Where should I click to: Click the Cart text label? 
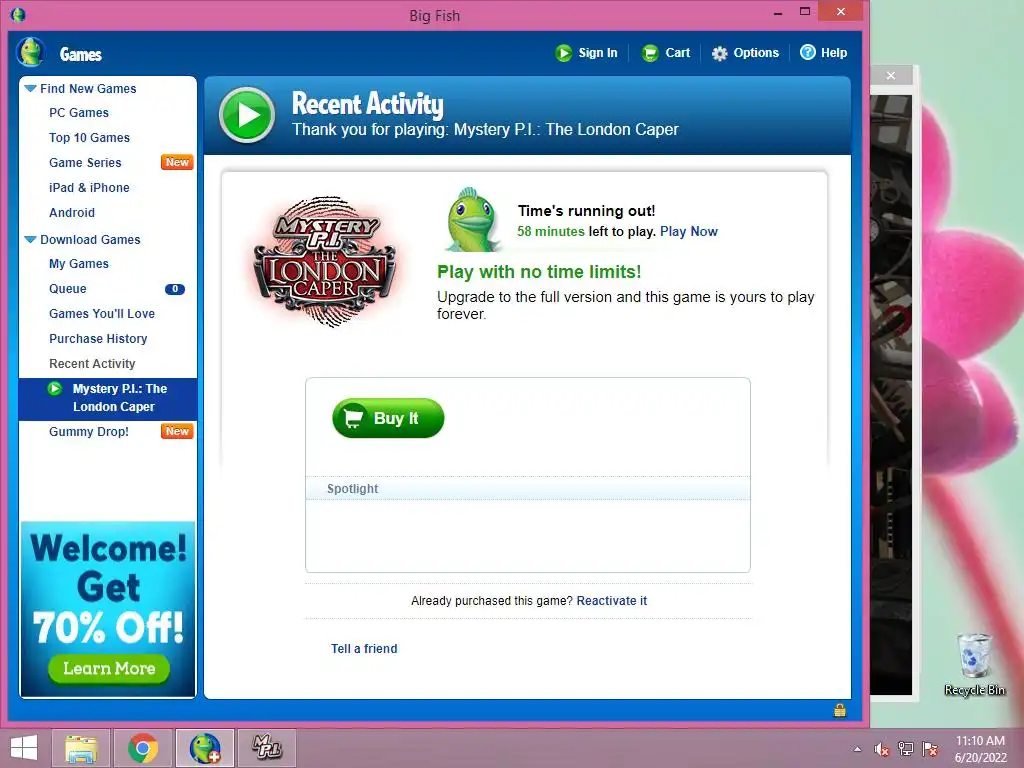(x=678, y=53)
